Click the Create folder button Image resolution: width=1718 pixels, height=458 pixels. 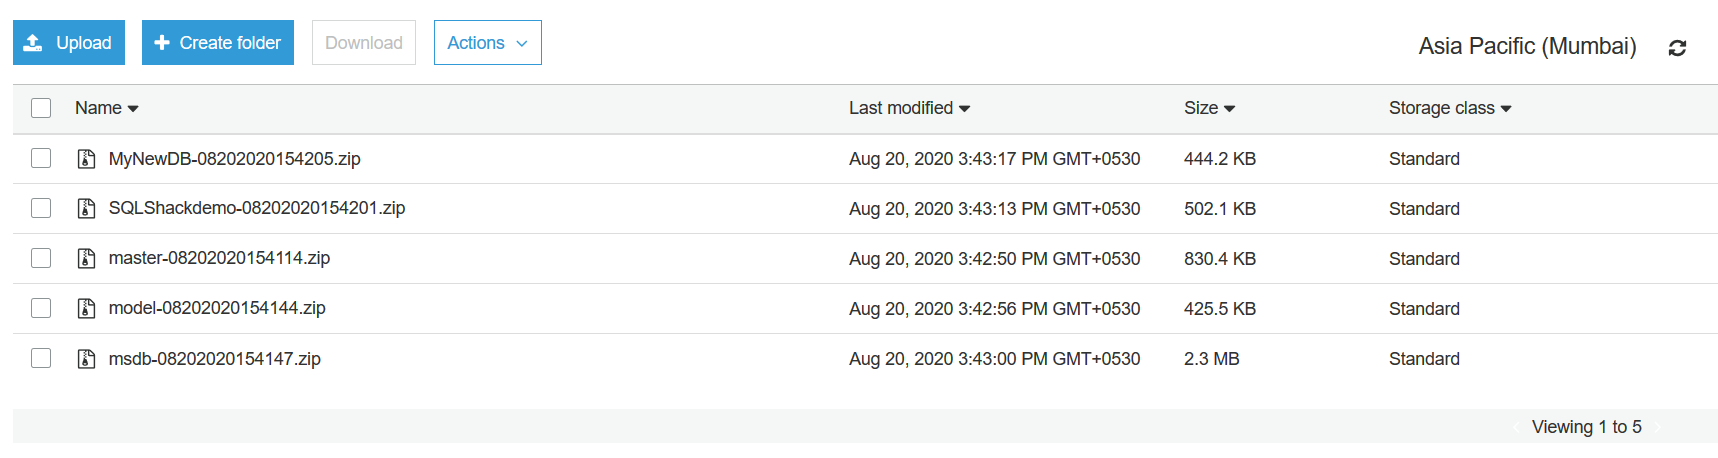point(218,43)
